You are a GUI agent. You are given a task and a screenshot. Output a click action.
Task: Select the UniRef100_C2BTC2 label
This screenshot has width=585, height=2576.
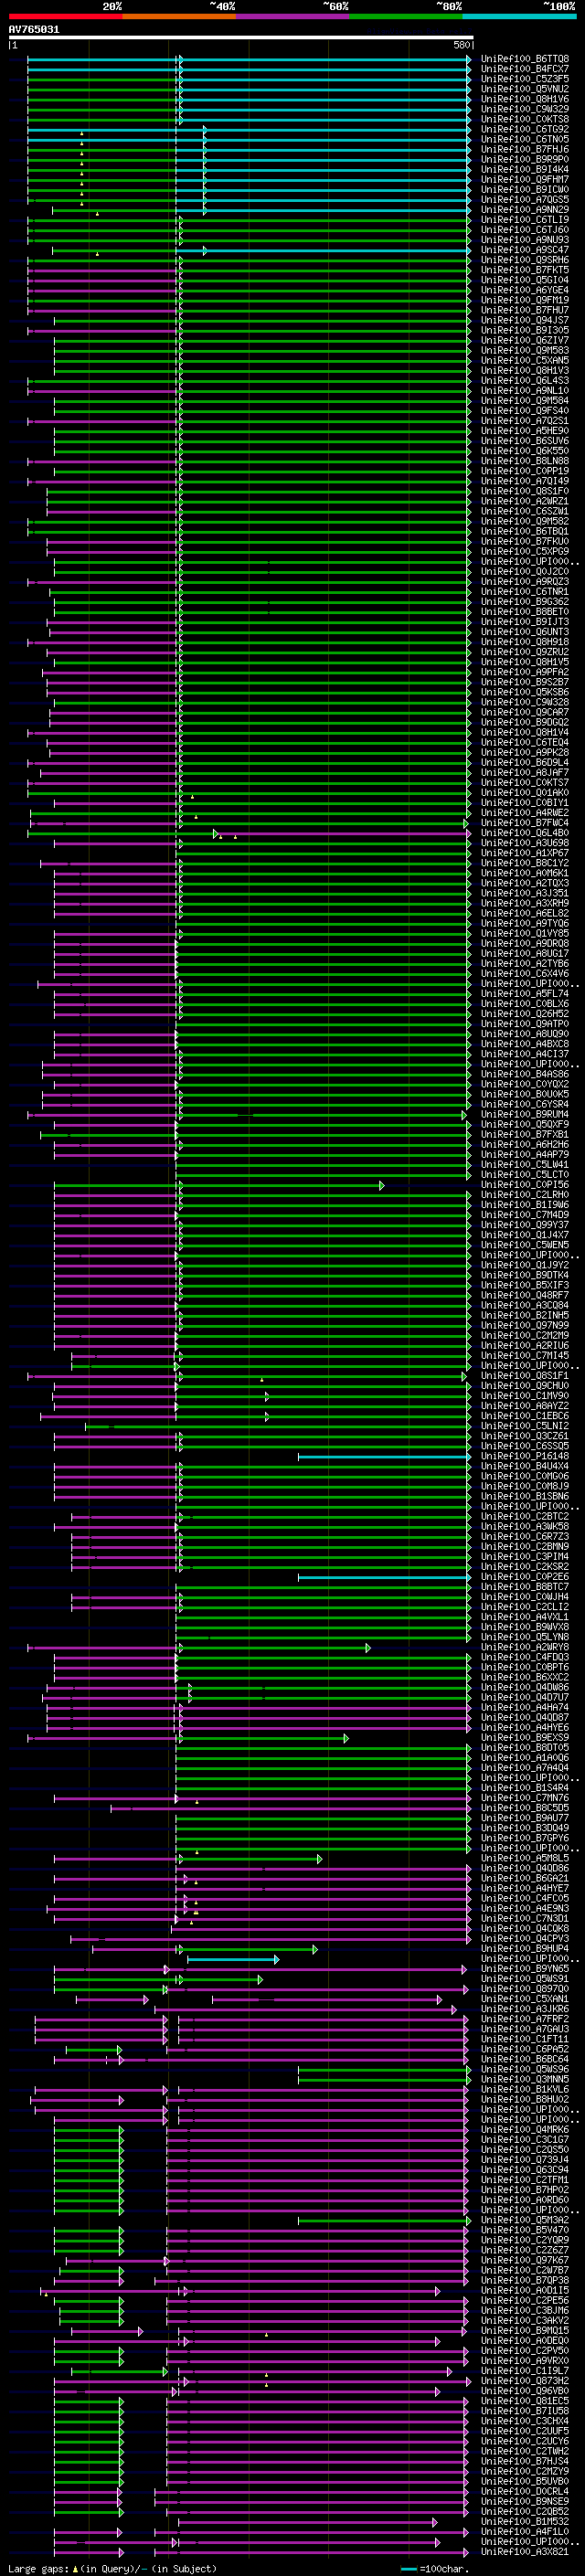click(525, 1516)
